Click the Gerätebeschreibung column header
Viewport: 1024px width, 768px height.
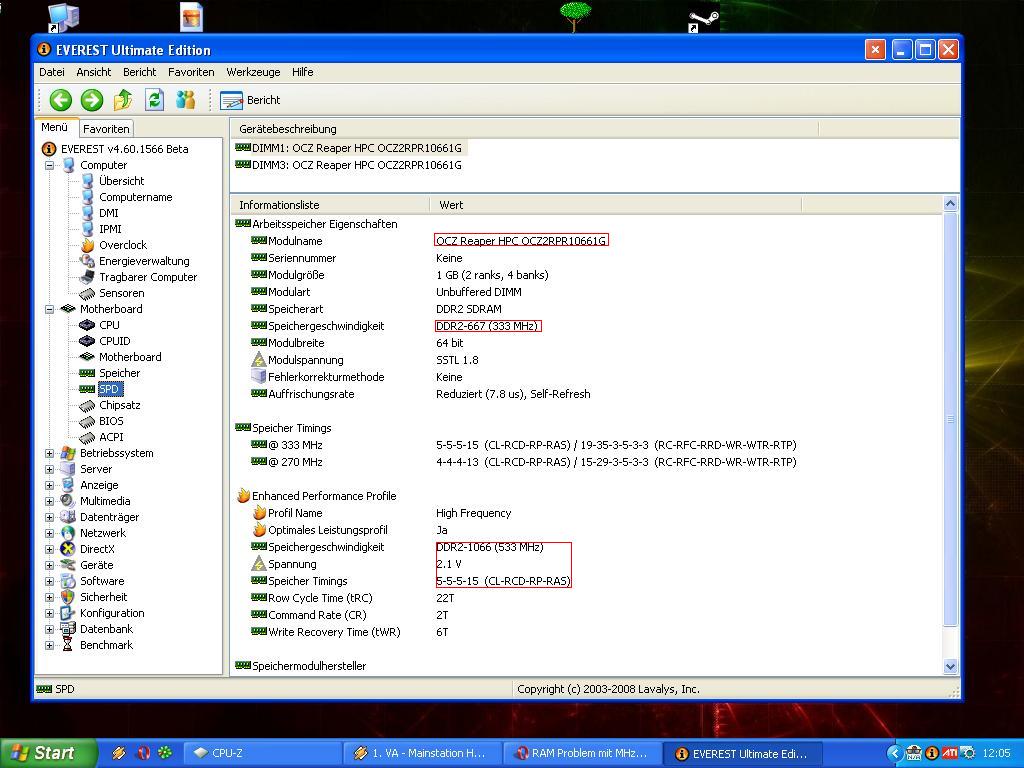[524, 129]
